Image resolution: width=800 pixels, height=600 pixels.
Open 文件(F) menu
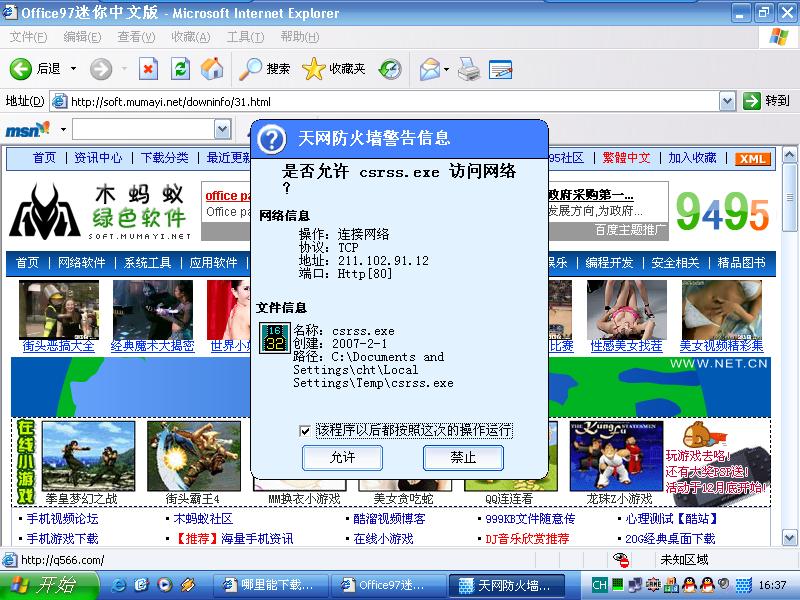click(x=28, y=37)
